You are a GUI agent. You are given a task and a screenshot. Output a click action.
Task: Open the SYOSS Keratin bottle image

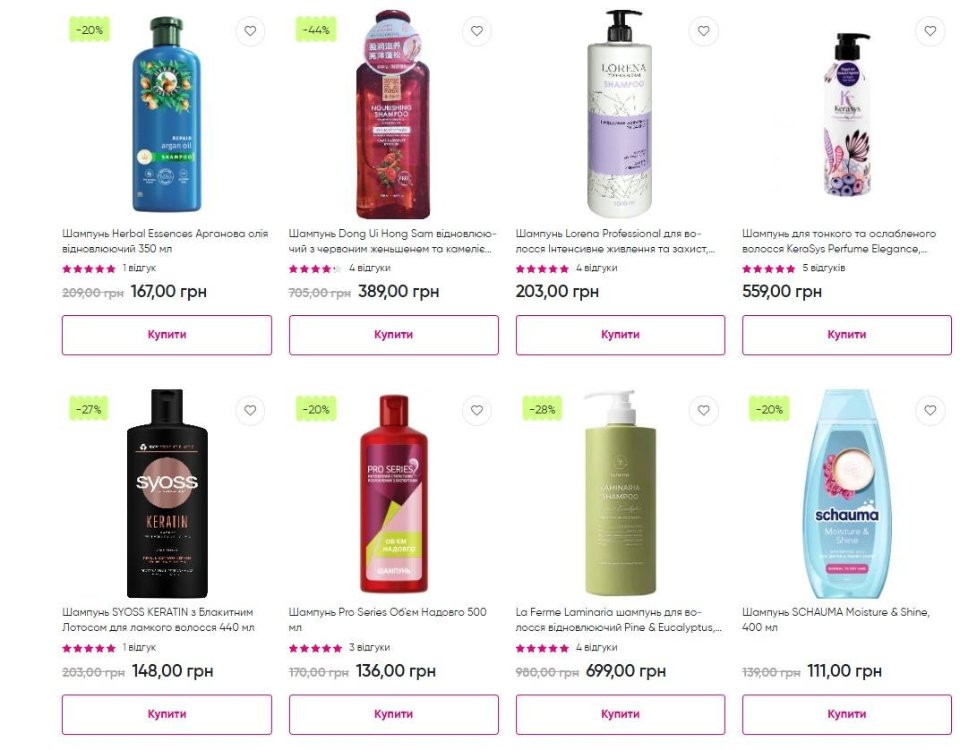coord(167,493)
